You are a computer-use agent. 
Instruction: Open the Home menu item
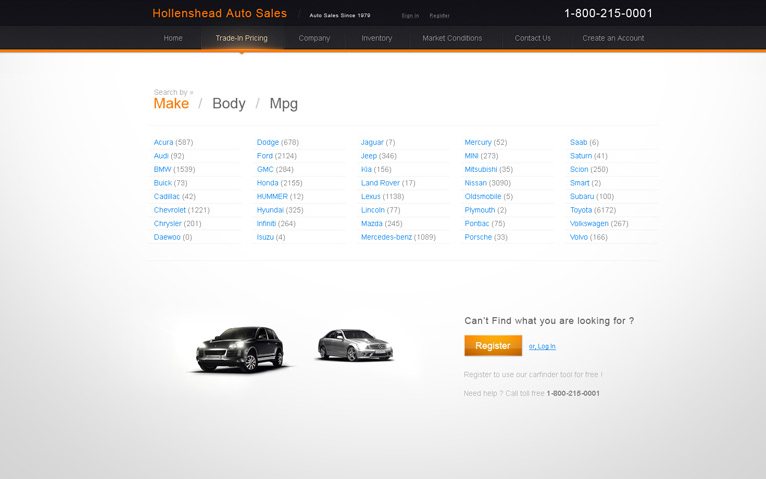click(x=173, y=38)
